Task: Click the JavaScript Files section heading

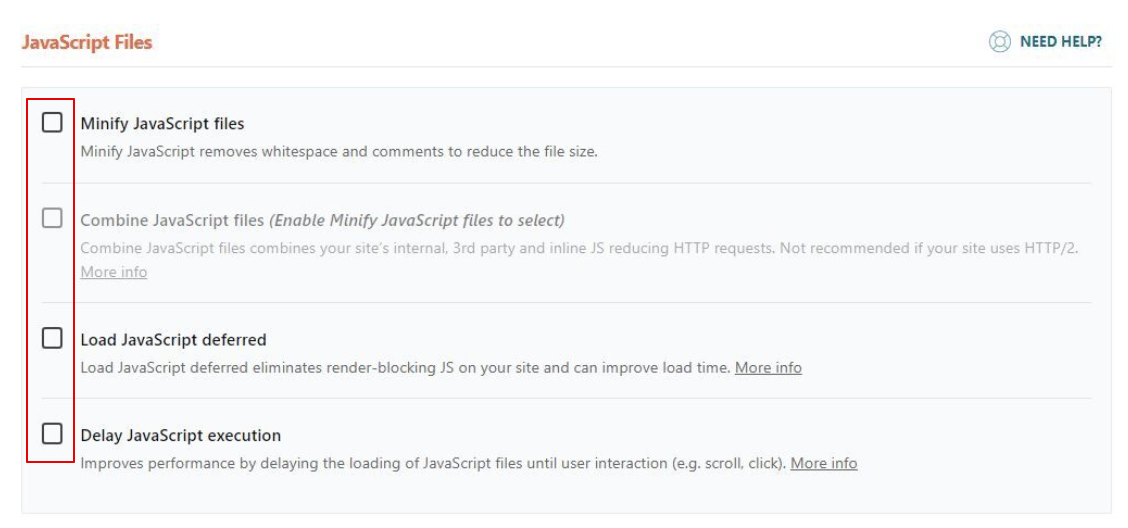Action: (x=87, y=42)
